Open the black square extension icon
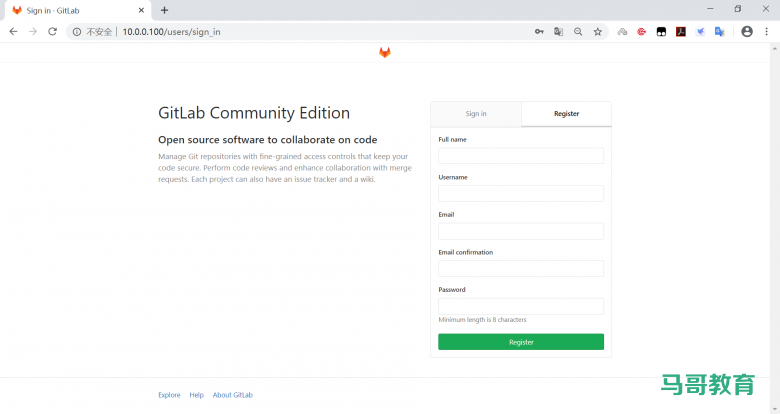 point(661,32)
